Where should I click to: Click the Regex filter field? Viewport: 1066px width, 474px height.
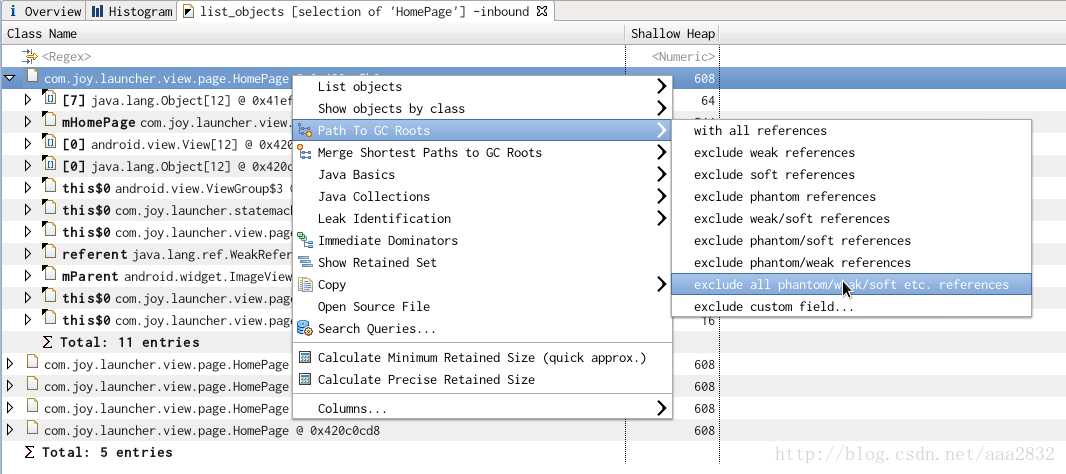point(313,56)
